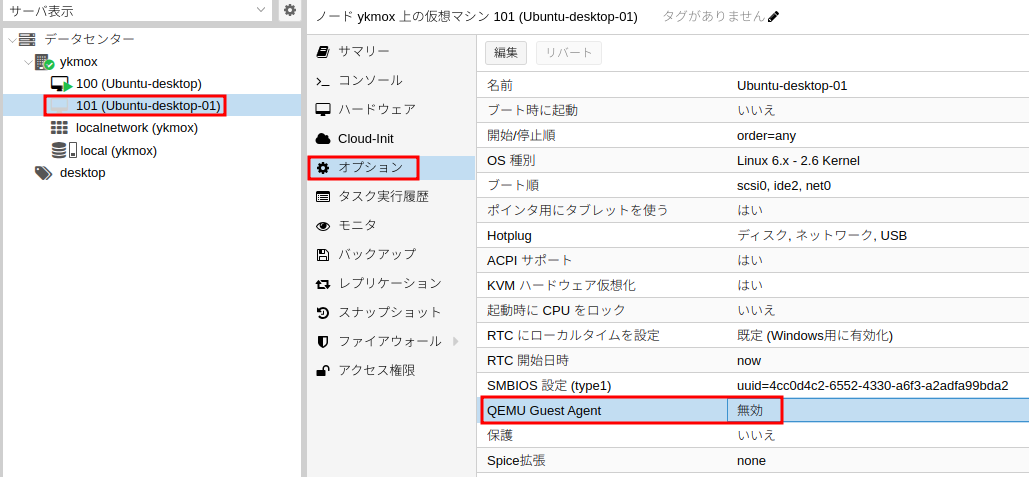This screenshot has width=1029, height=477.
Task: Click the desktop tag icon
Action: 43,173
